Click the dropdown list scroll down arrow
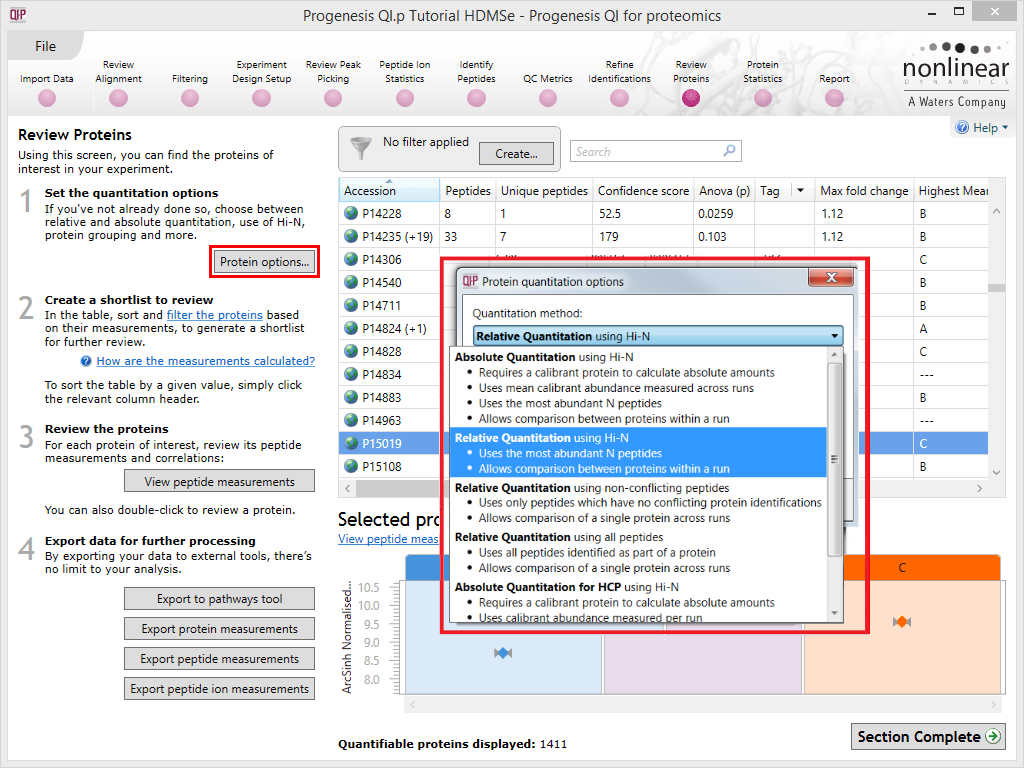The image size is (1024, 768). click(834, 613)
